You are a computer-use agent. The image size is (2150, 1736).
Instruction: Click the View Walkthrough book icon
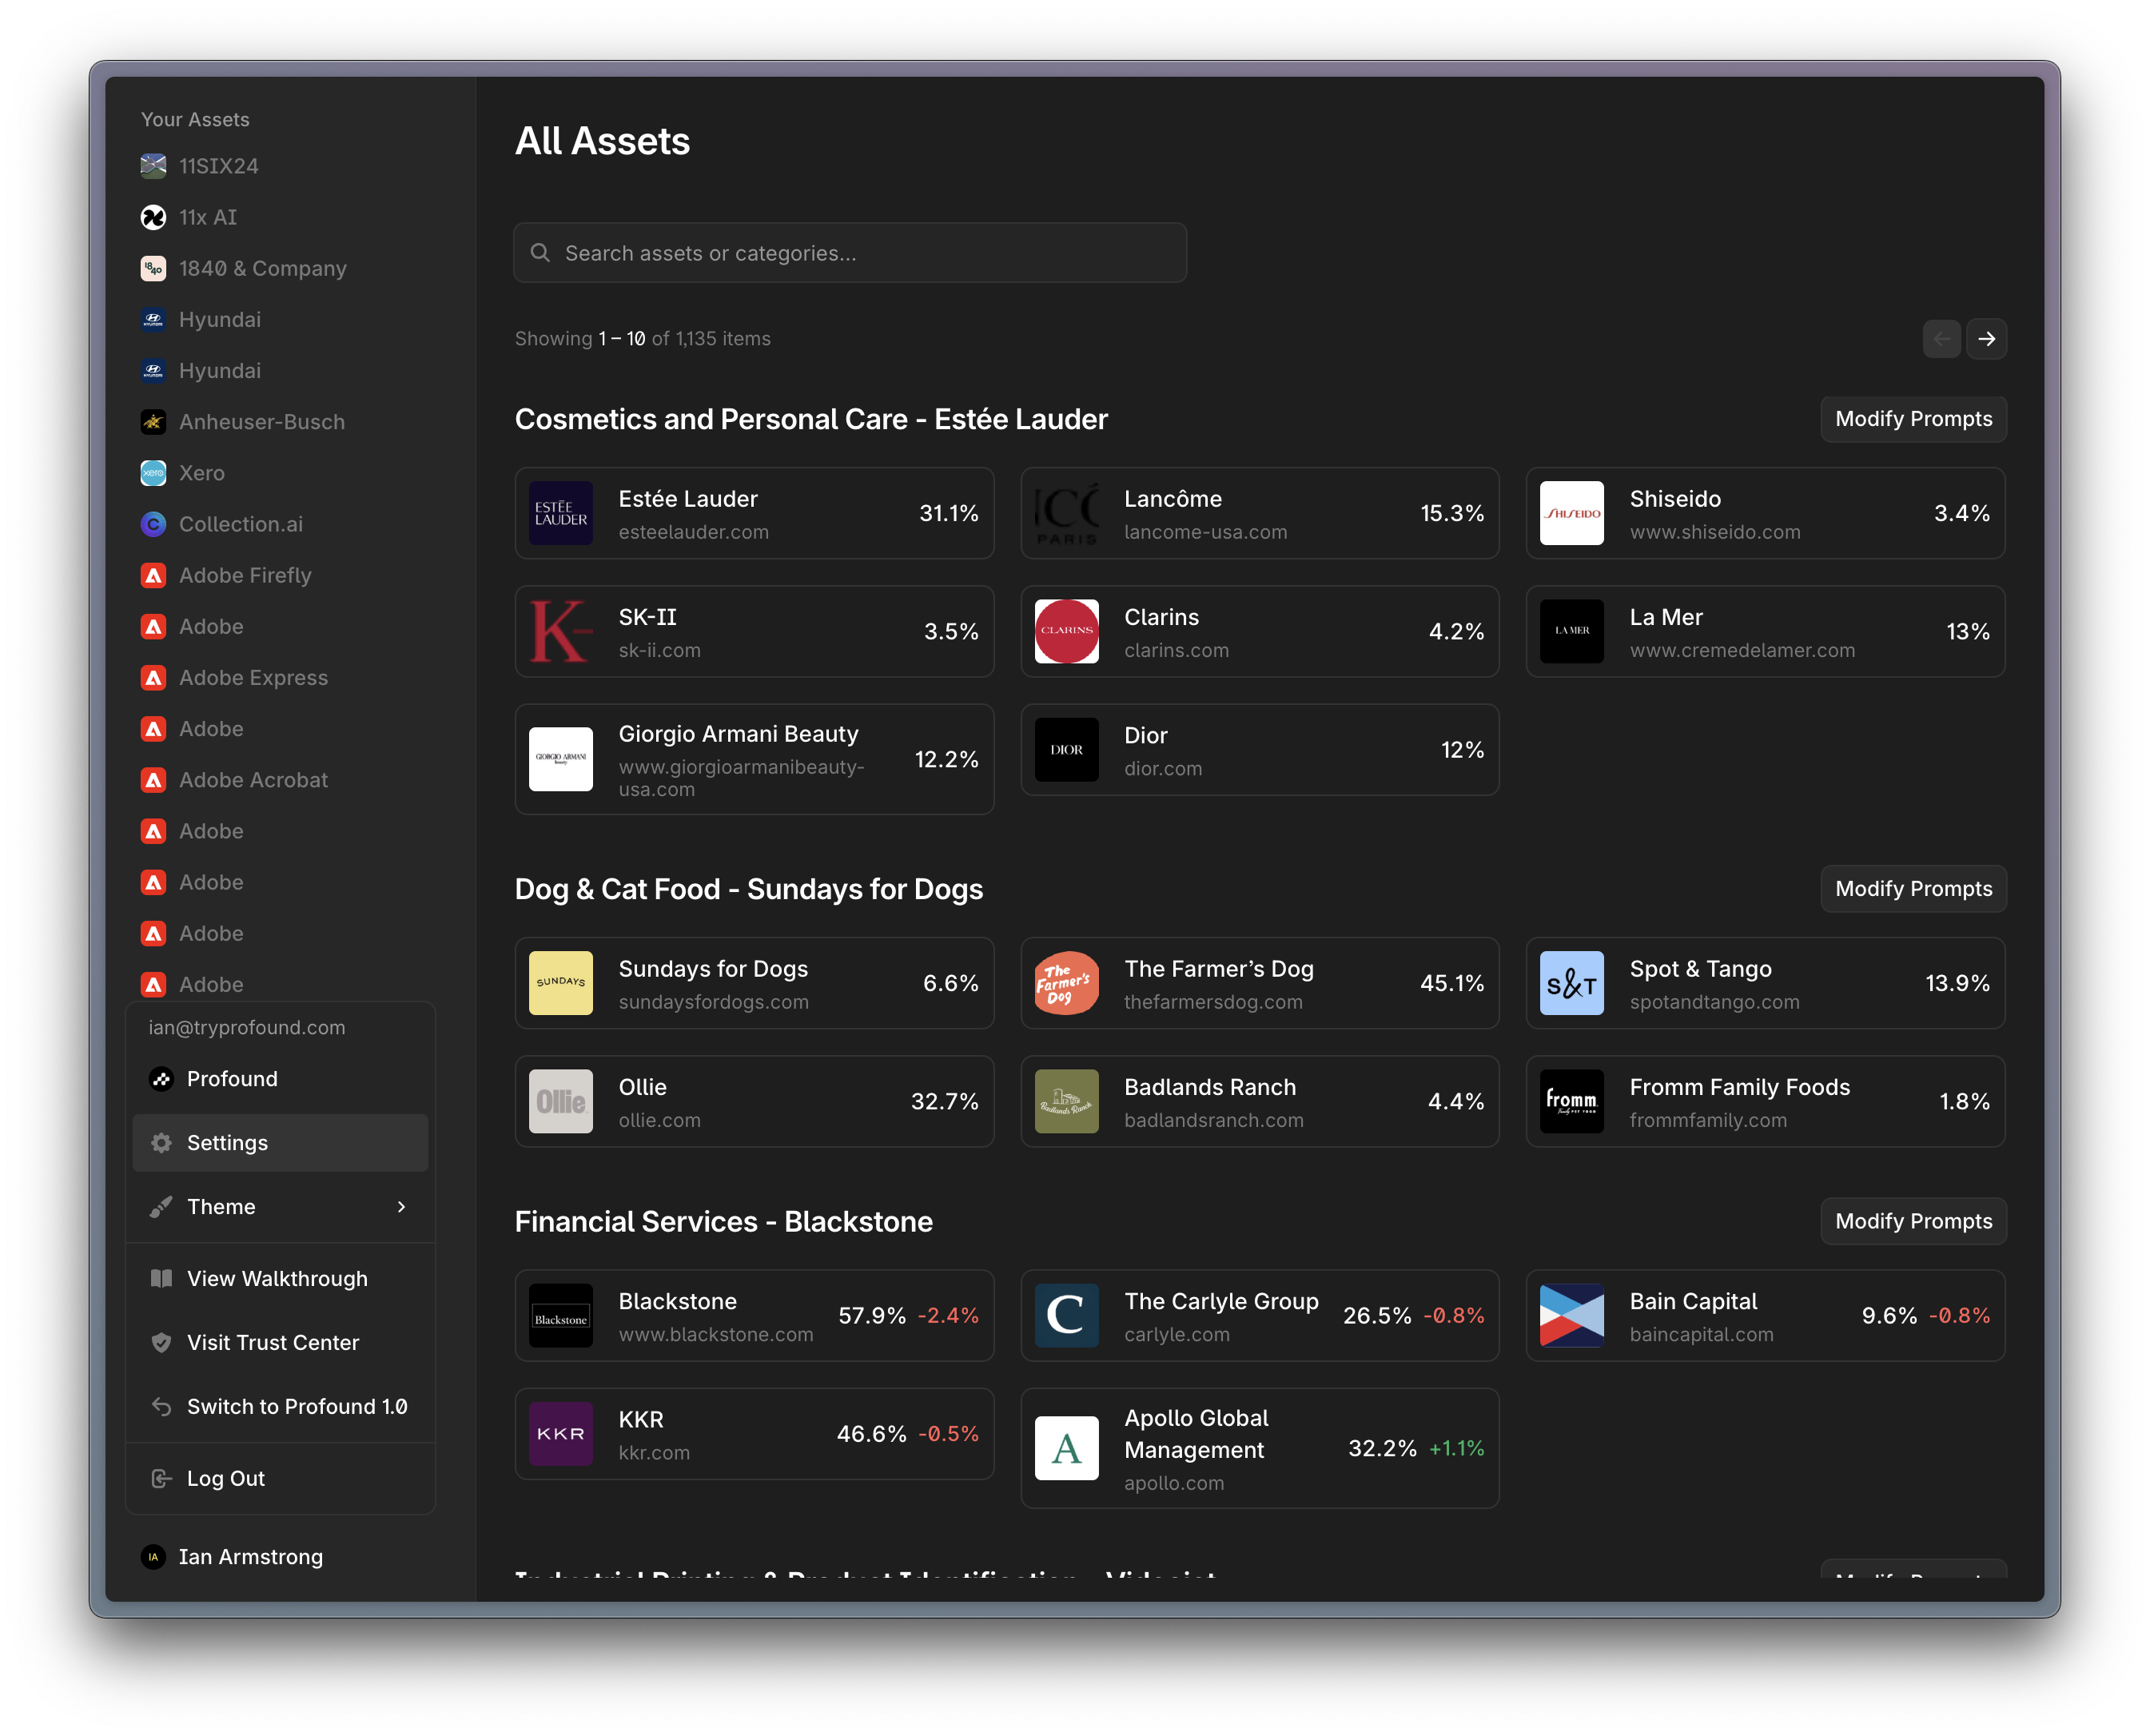pyautogui.click(x=161, y=1278)
